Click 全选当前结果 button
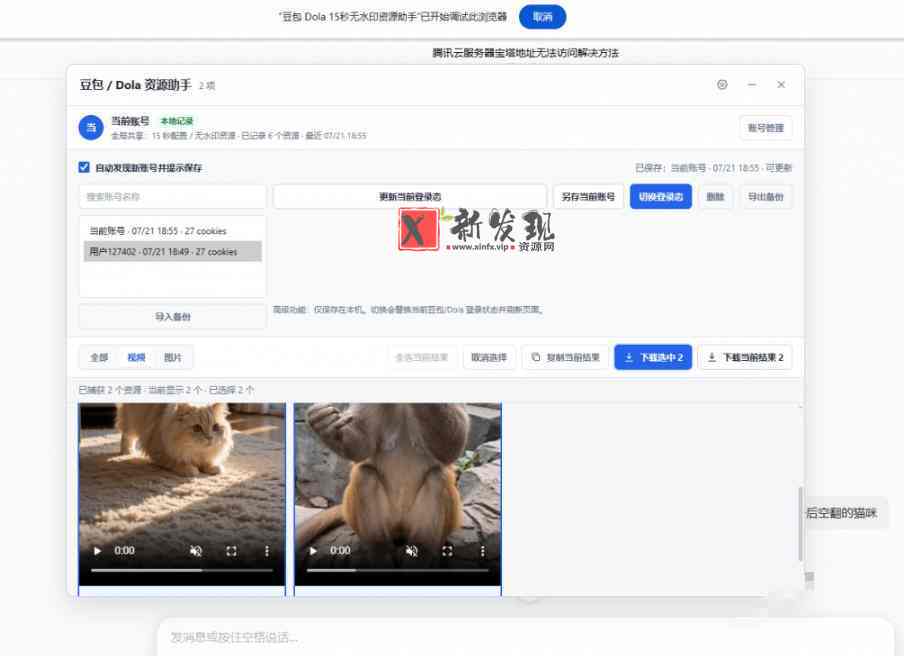The image size is (904, 656). [421, 357]
